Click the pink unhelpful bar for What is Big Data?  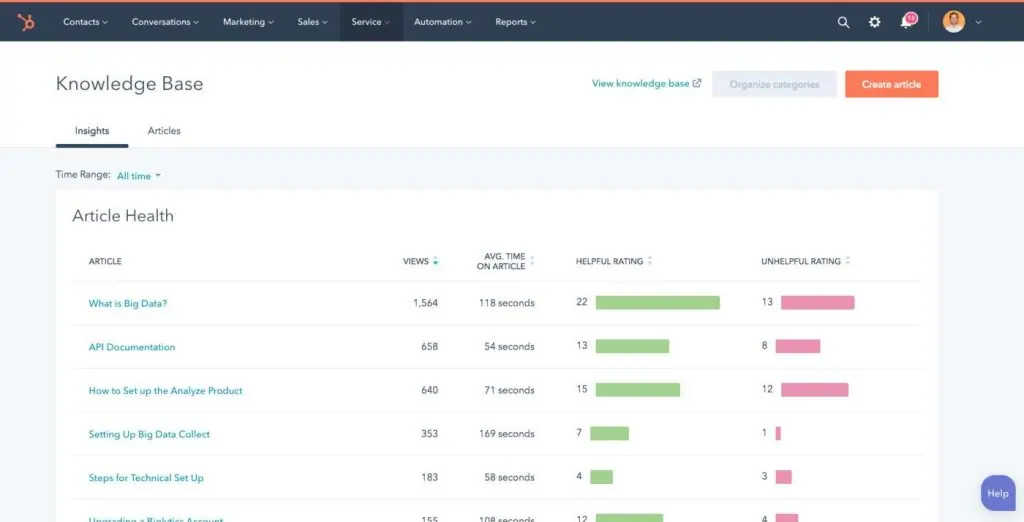click(818, 302)
